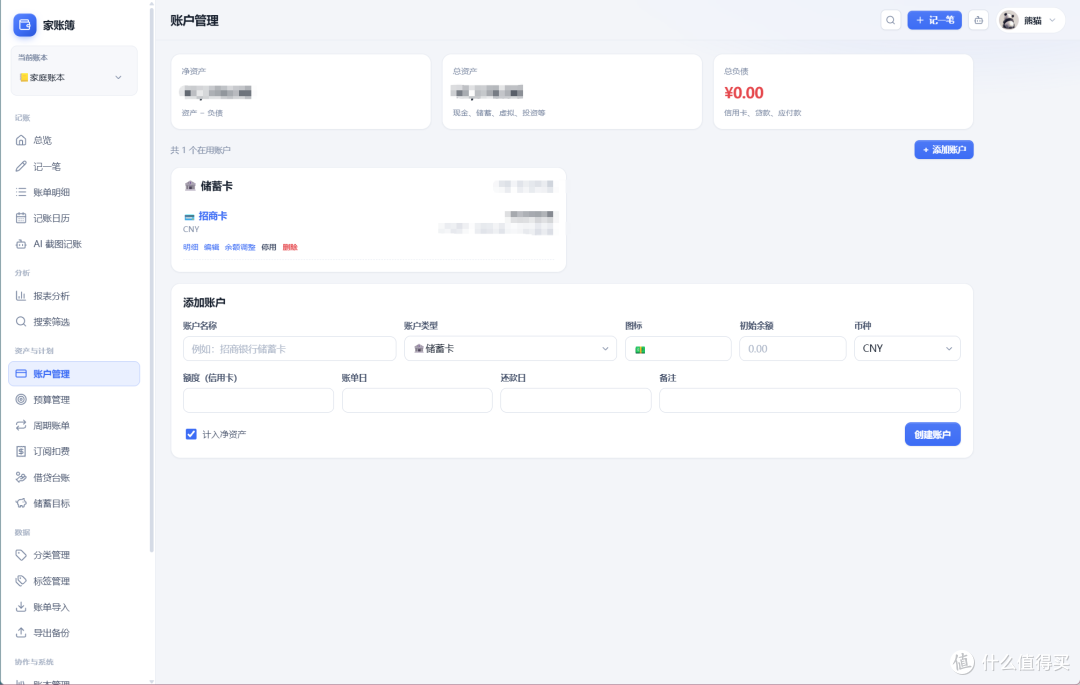Click red 删除 link under 招商卡
Viewport: 1080px width, 685px height.
tap(290, 247)
